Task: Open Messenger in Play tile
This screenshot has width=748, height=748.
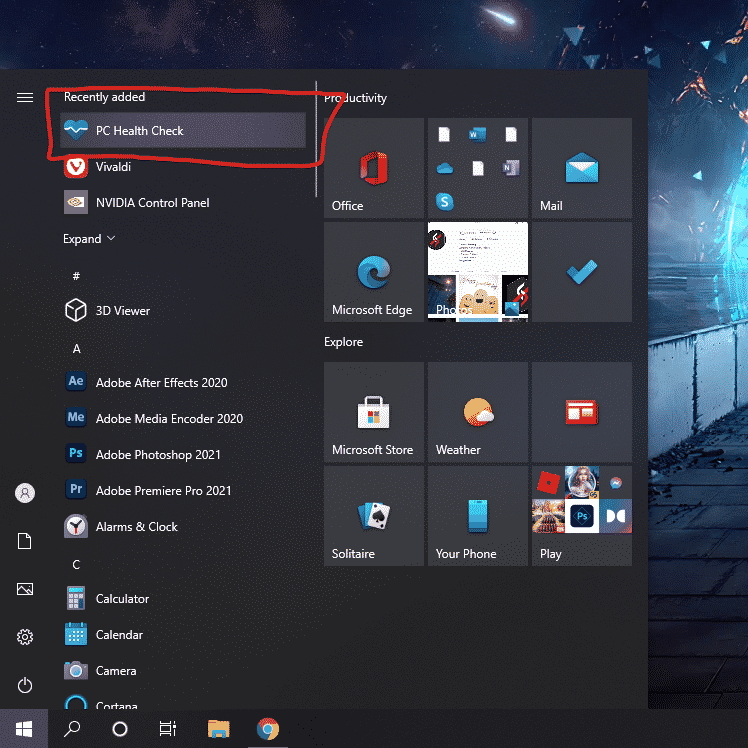Action: (x=616, y=483)
